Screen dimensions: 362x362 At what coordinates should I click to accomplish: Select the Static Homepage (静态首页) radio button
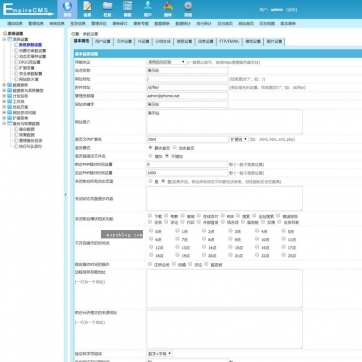pyautogui.click(x=150, y=147)
